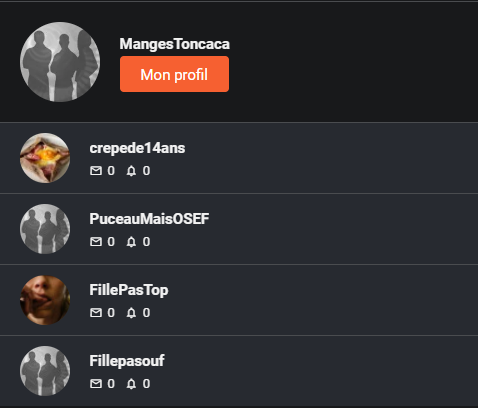
Task: Open the crepede14ans notifications bell icon
Action: 131,171
